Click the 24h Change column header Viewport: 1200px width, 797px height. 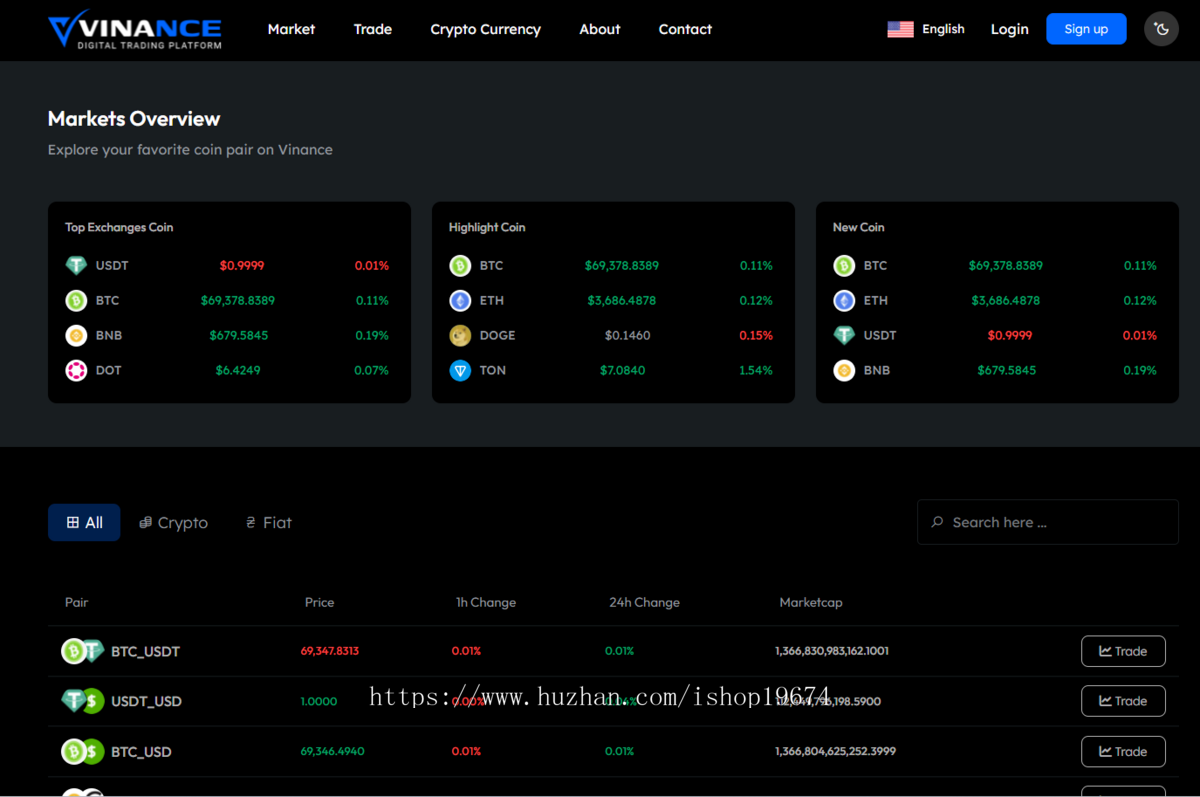pos(644,602)
